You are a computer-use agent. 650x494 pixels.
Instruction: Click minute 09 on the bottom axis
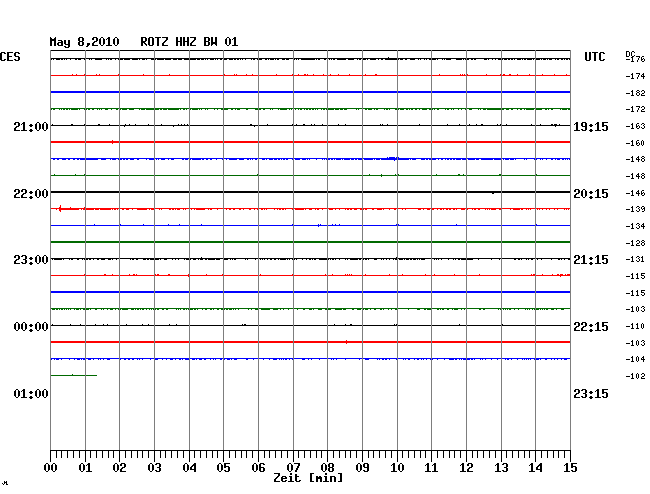point(362,468)
